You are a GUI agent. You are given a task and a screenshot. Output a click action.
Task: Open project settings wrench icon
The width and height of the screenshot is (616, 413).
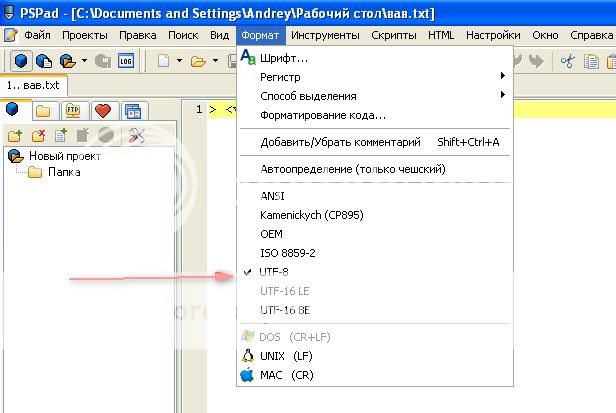pos(136,136)
